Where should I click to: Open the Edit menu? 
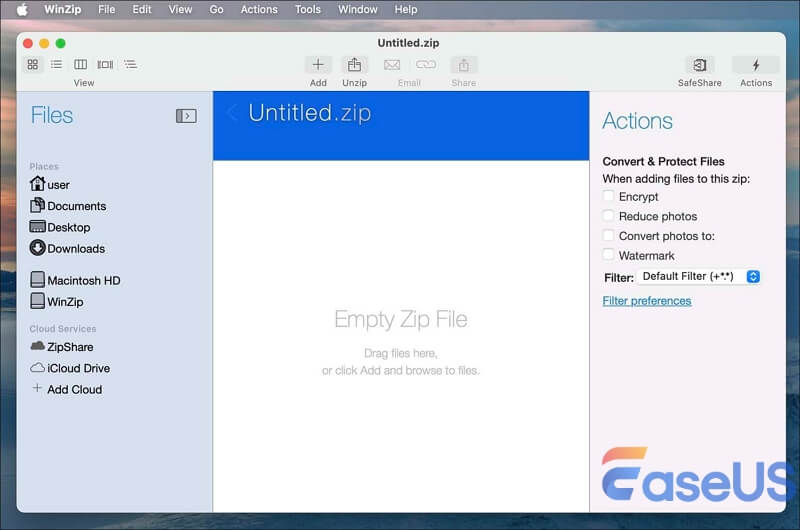tap(141, 9)
